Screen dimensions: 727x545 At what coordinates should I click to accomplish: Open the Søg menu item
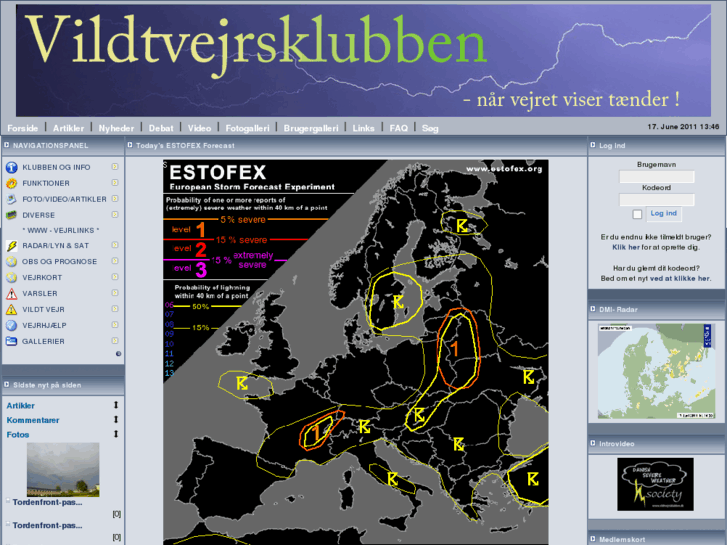click(430, 128)
